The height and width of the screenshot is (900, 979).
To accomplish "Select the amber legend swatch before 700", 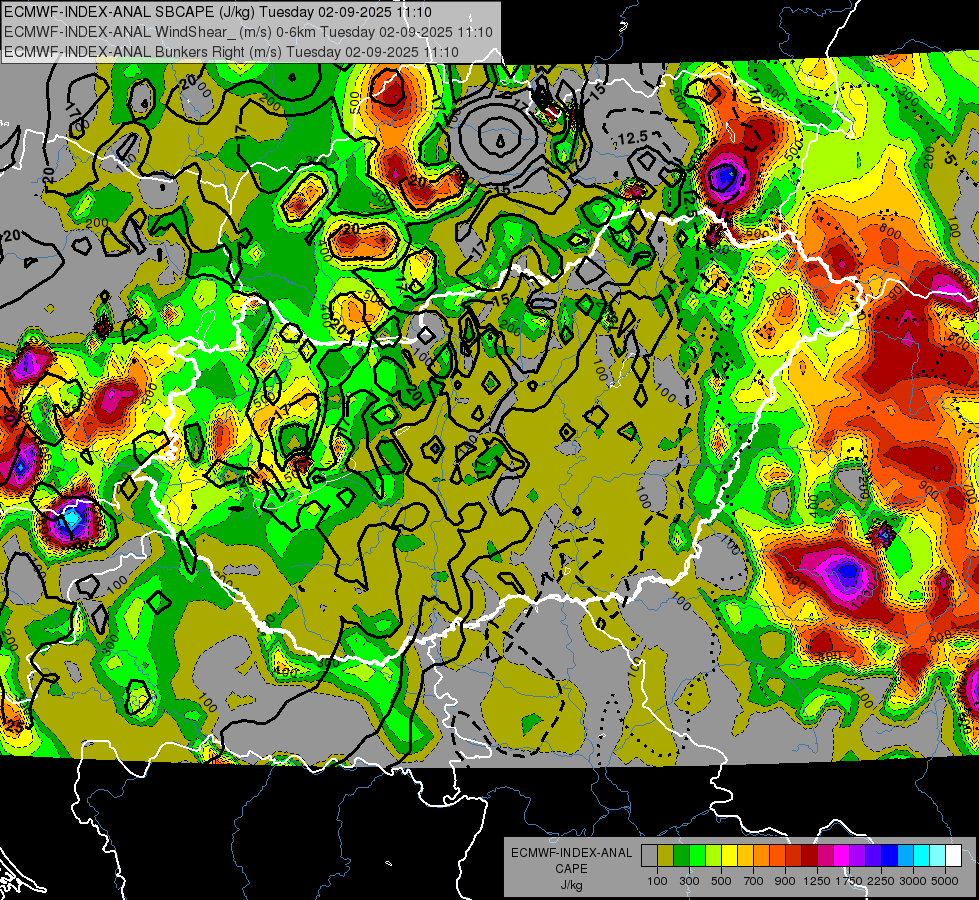I will pos(745,856).
